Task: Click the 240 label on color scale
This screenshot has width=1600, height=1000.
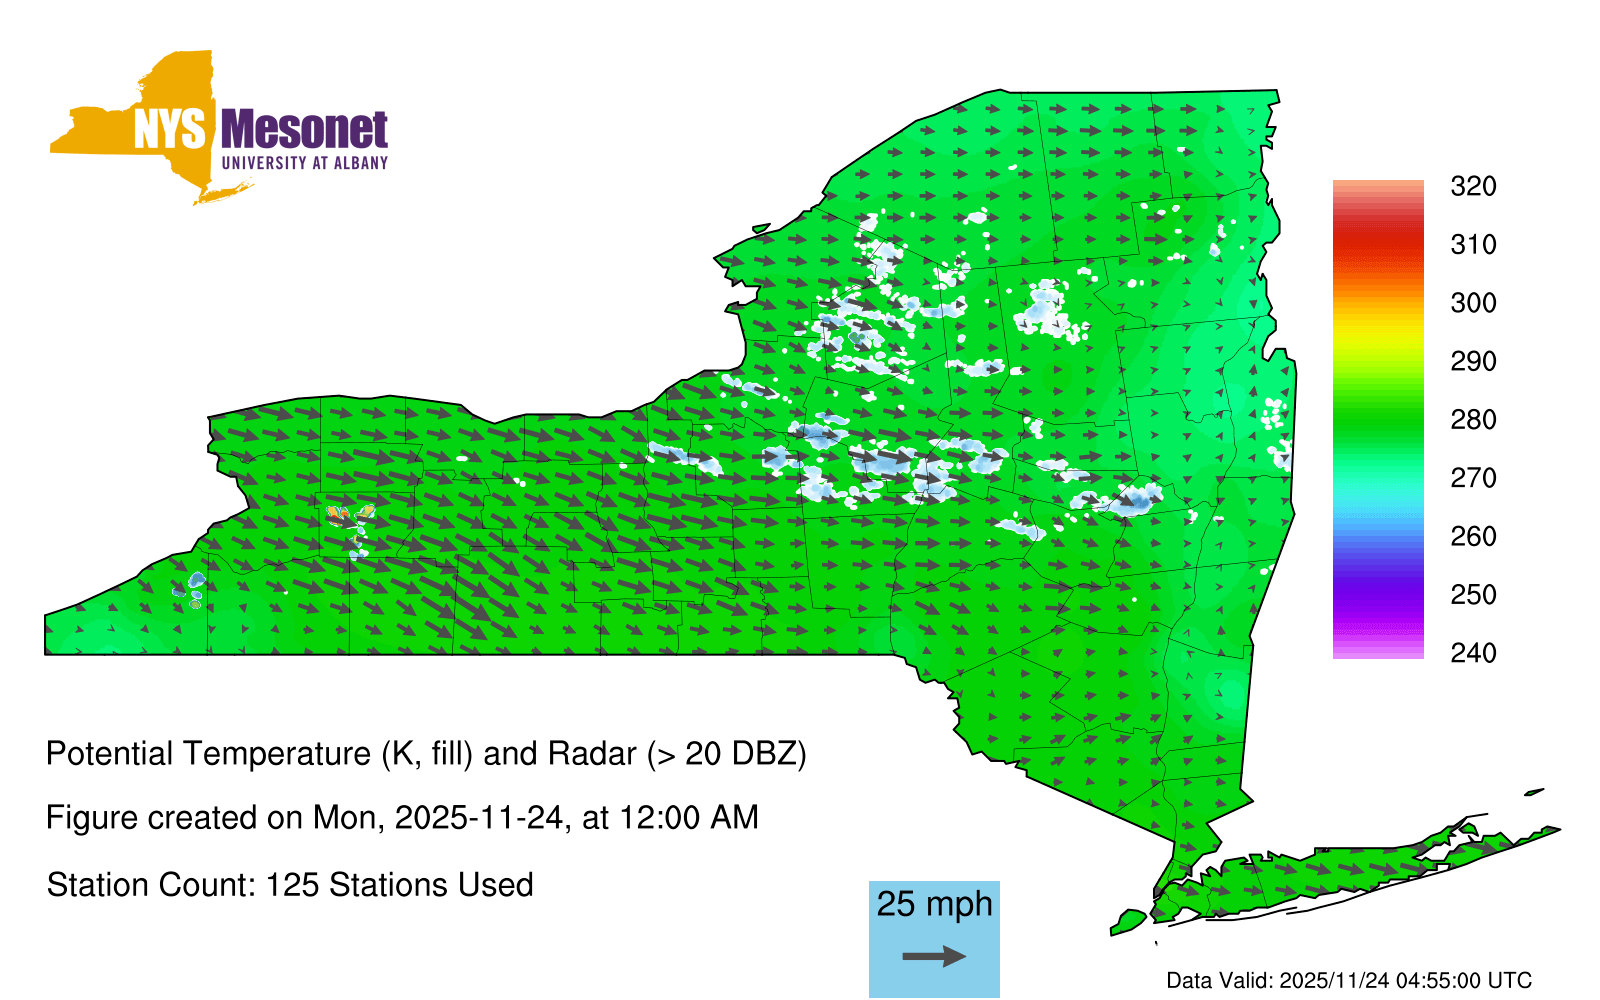Action: click(x=1473, y=653)
